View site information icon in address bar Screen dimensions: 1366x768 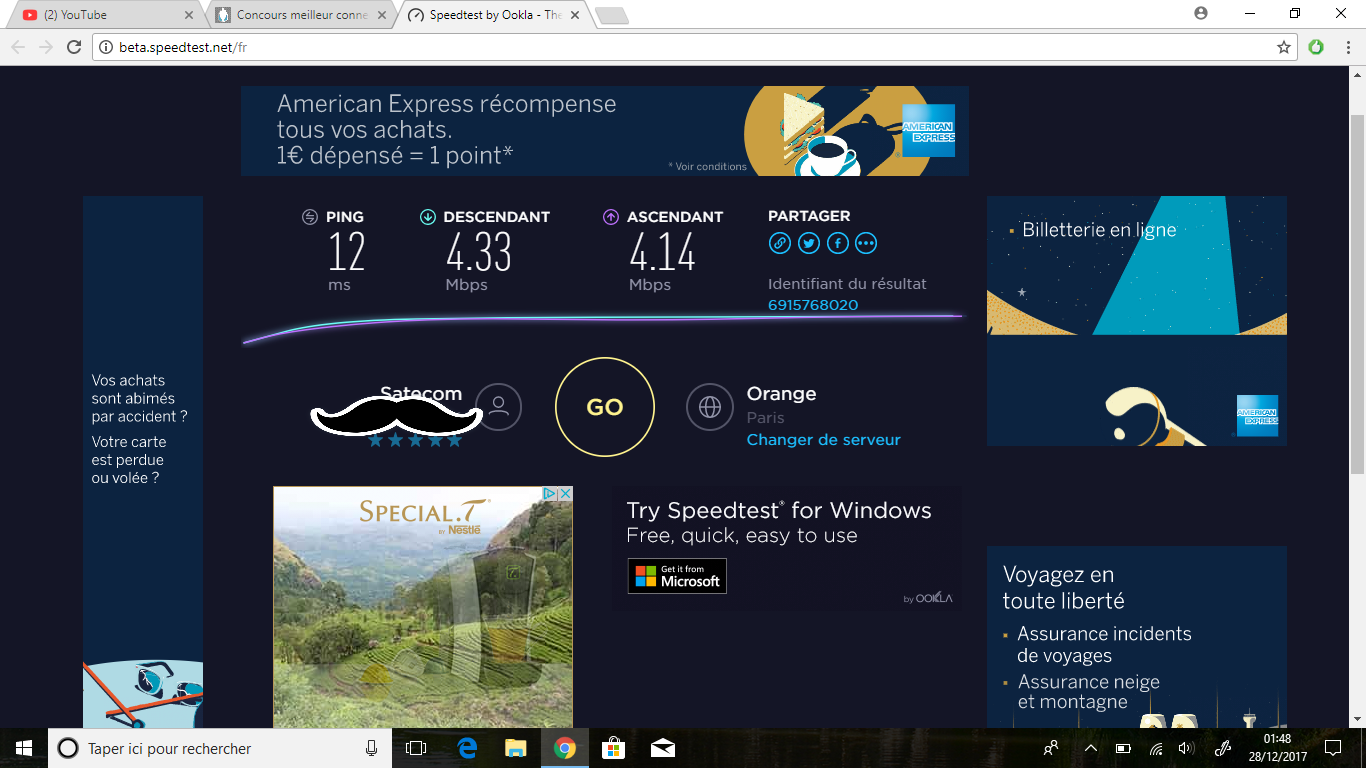(x=106, y=47)
